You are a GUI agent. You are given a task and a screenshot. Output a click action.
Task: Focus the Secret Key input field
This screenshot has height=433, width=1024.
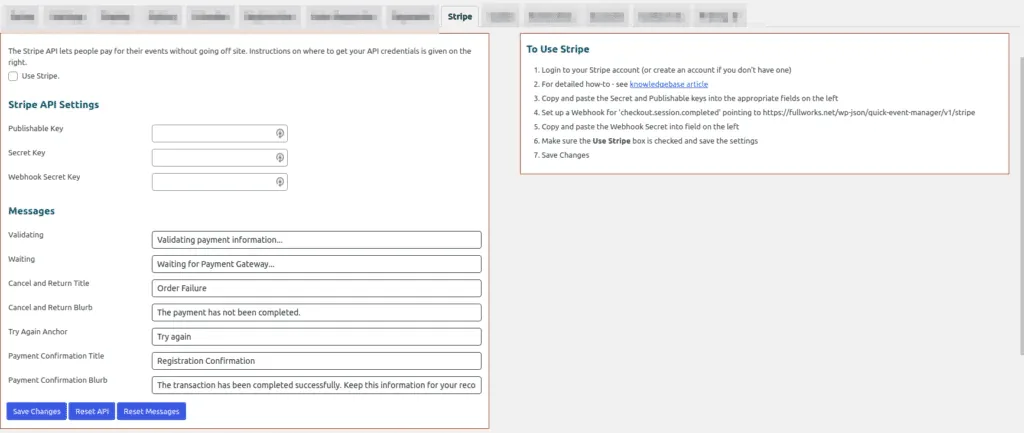tap(219, 157)
